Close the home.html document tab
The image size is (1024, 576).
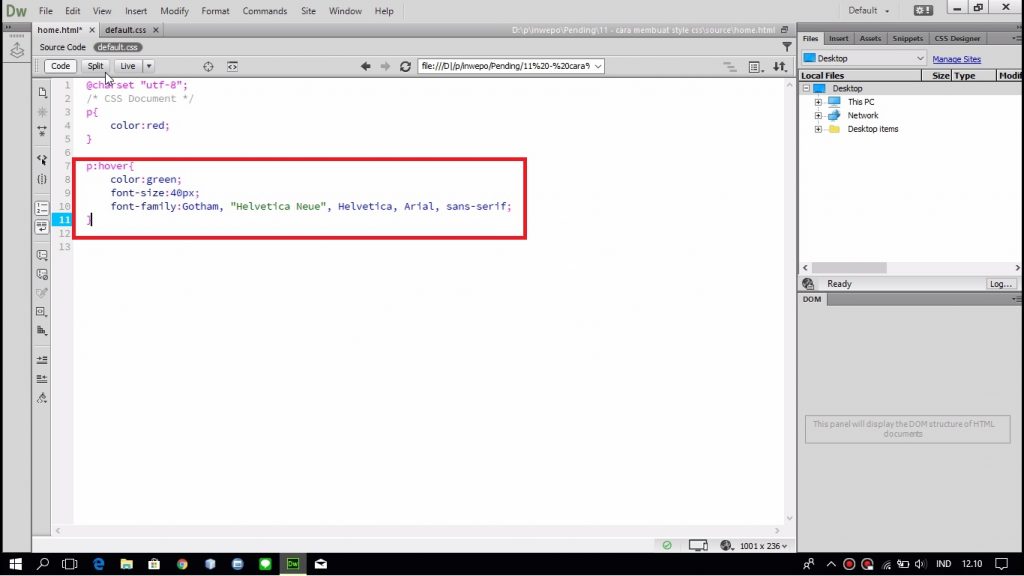tap(92, 30)
